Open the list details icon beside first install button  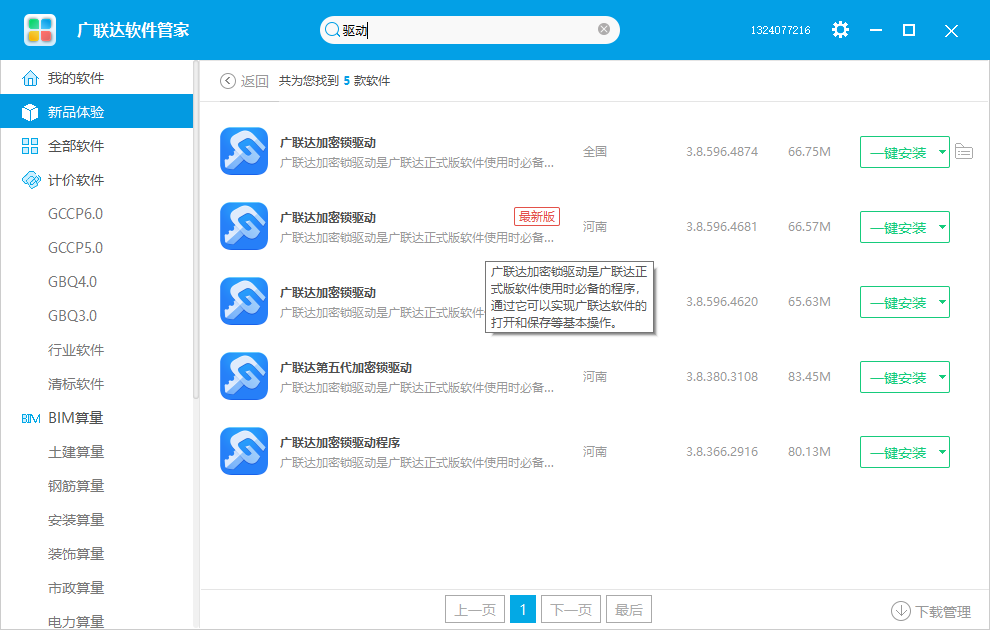(x=963, y=152)
